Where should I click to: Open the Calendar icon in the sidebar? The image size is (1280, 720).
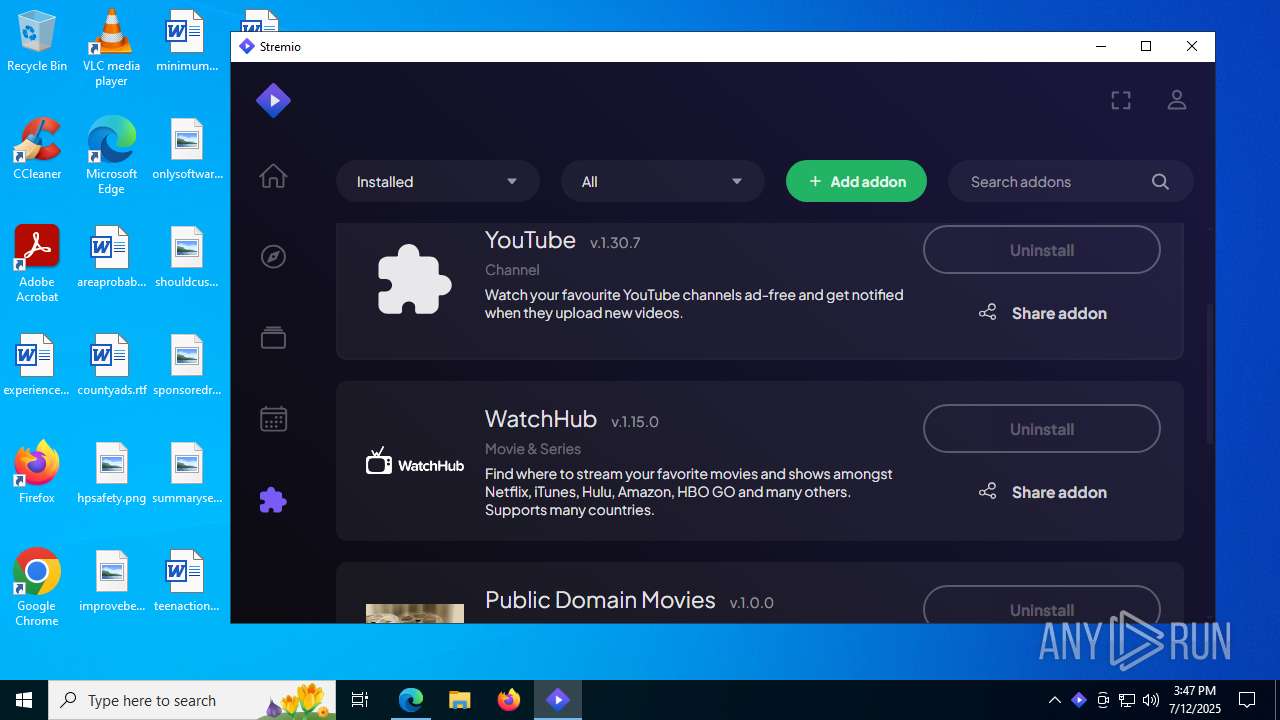[x=273, y=418]
